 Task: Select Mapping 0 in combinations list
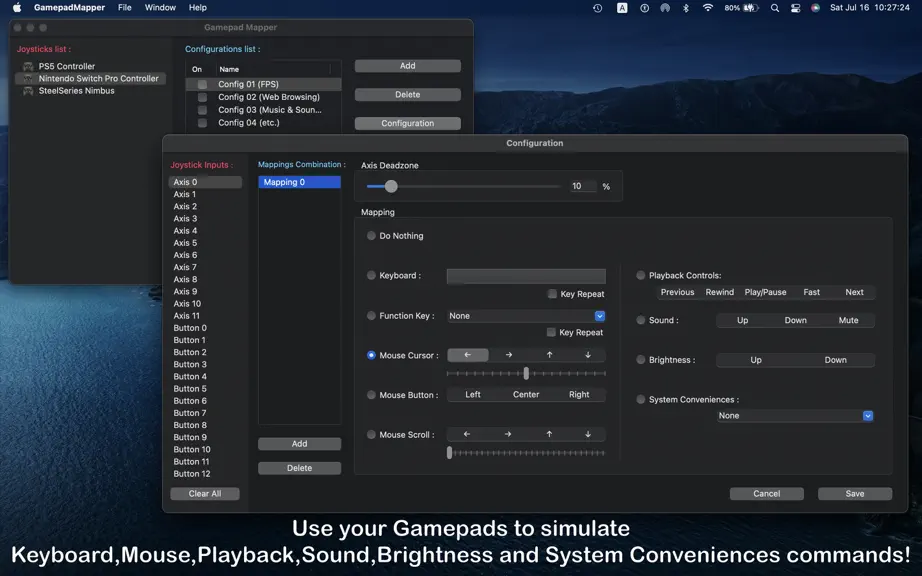click(299, 182)
